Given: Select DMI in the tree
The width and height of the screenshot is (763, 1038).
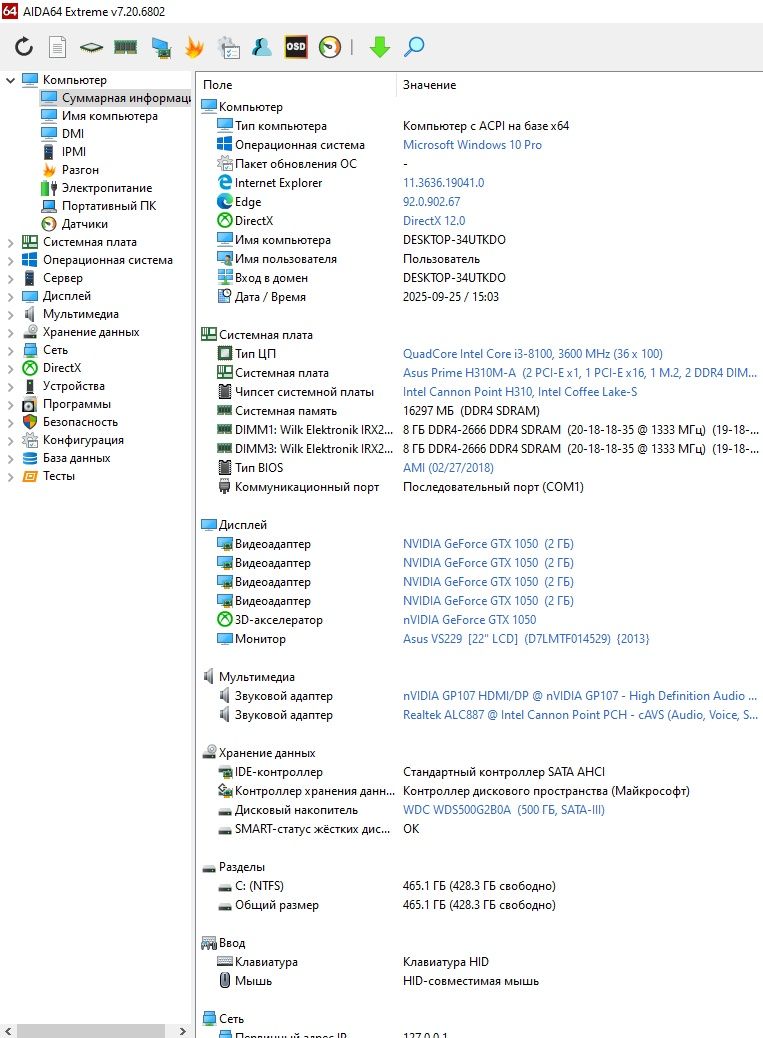Looking at the screenshot, I should 73,133.
